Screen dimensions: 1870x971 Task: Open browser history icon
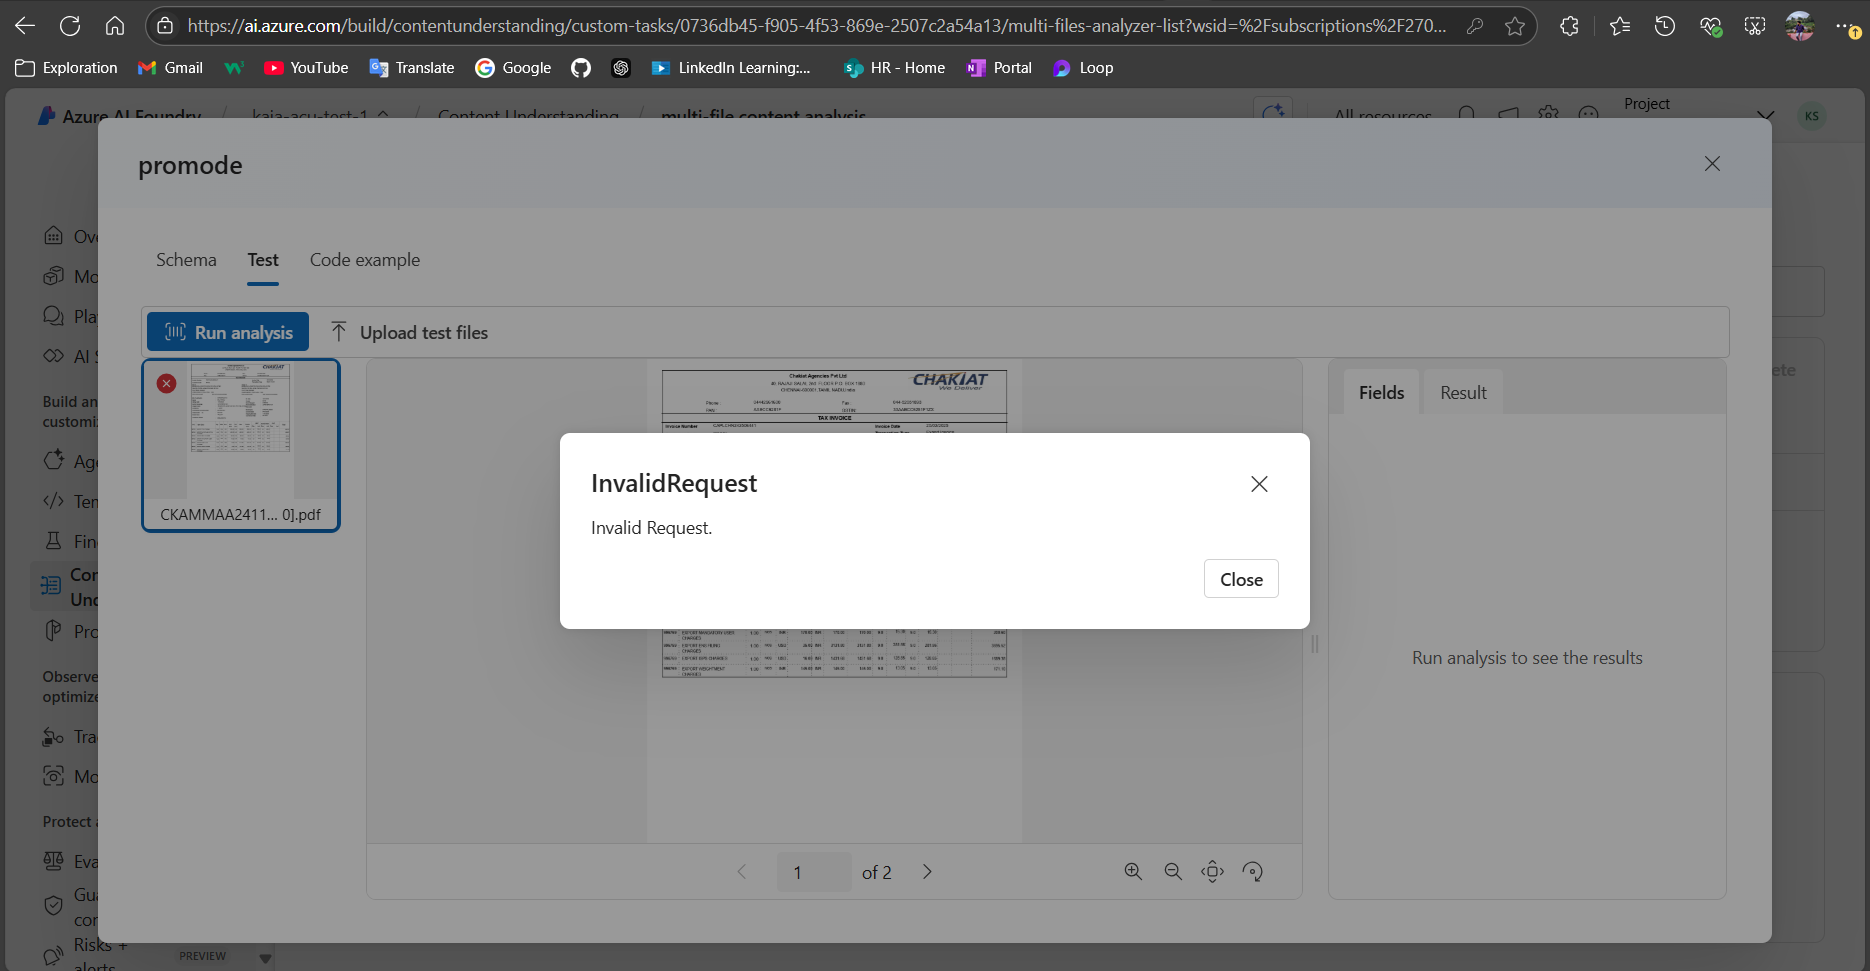tap(1665, 26)
